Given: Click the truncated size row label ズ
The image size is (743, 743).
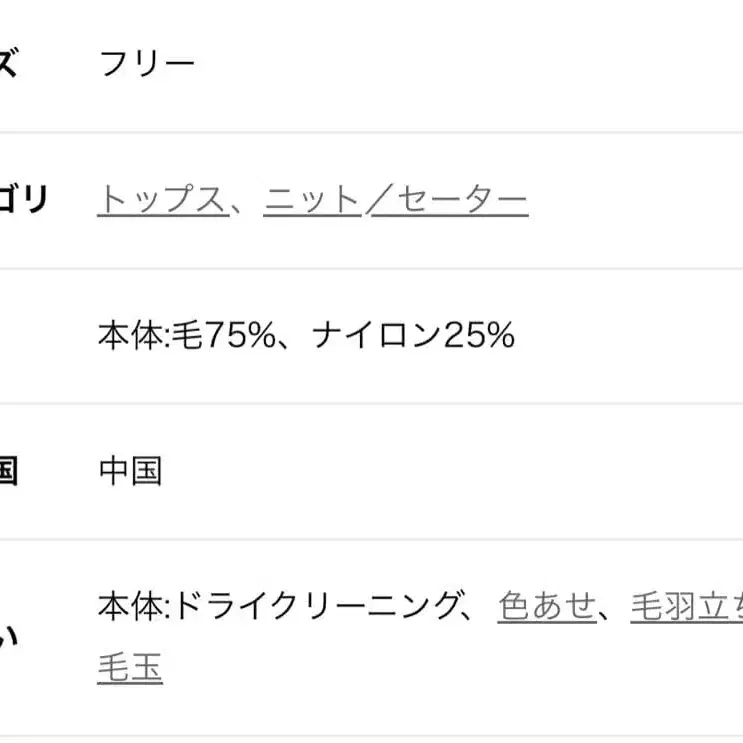Looking at the screenshot, I should click(8, 65).
